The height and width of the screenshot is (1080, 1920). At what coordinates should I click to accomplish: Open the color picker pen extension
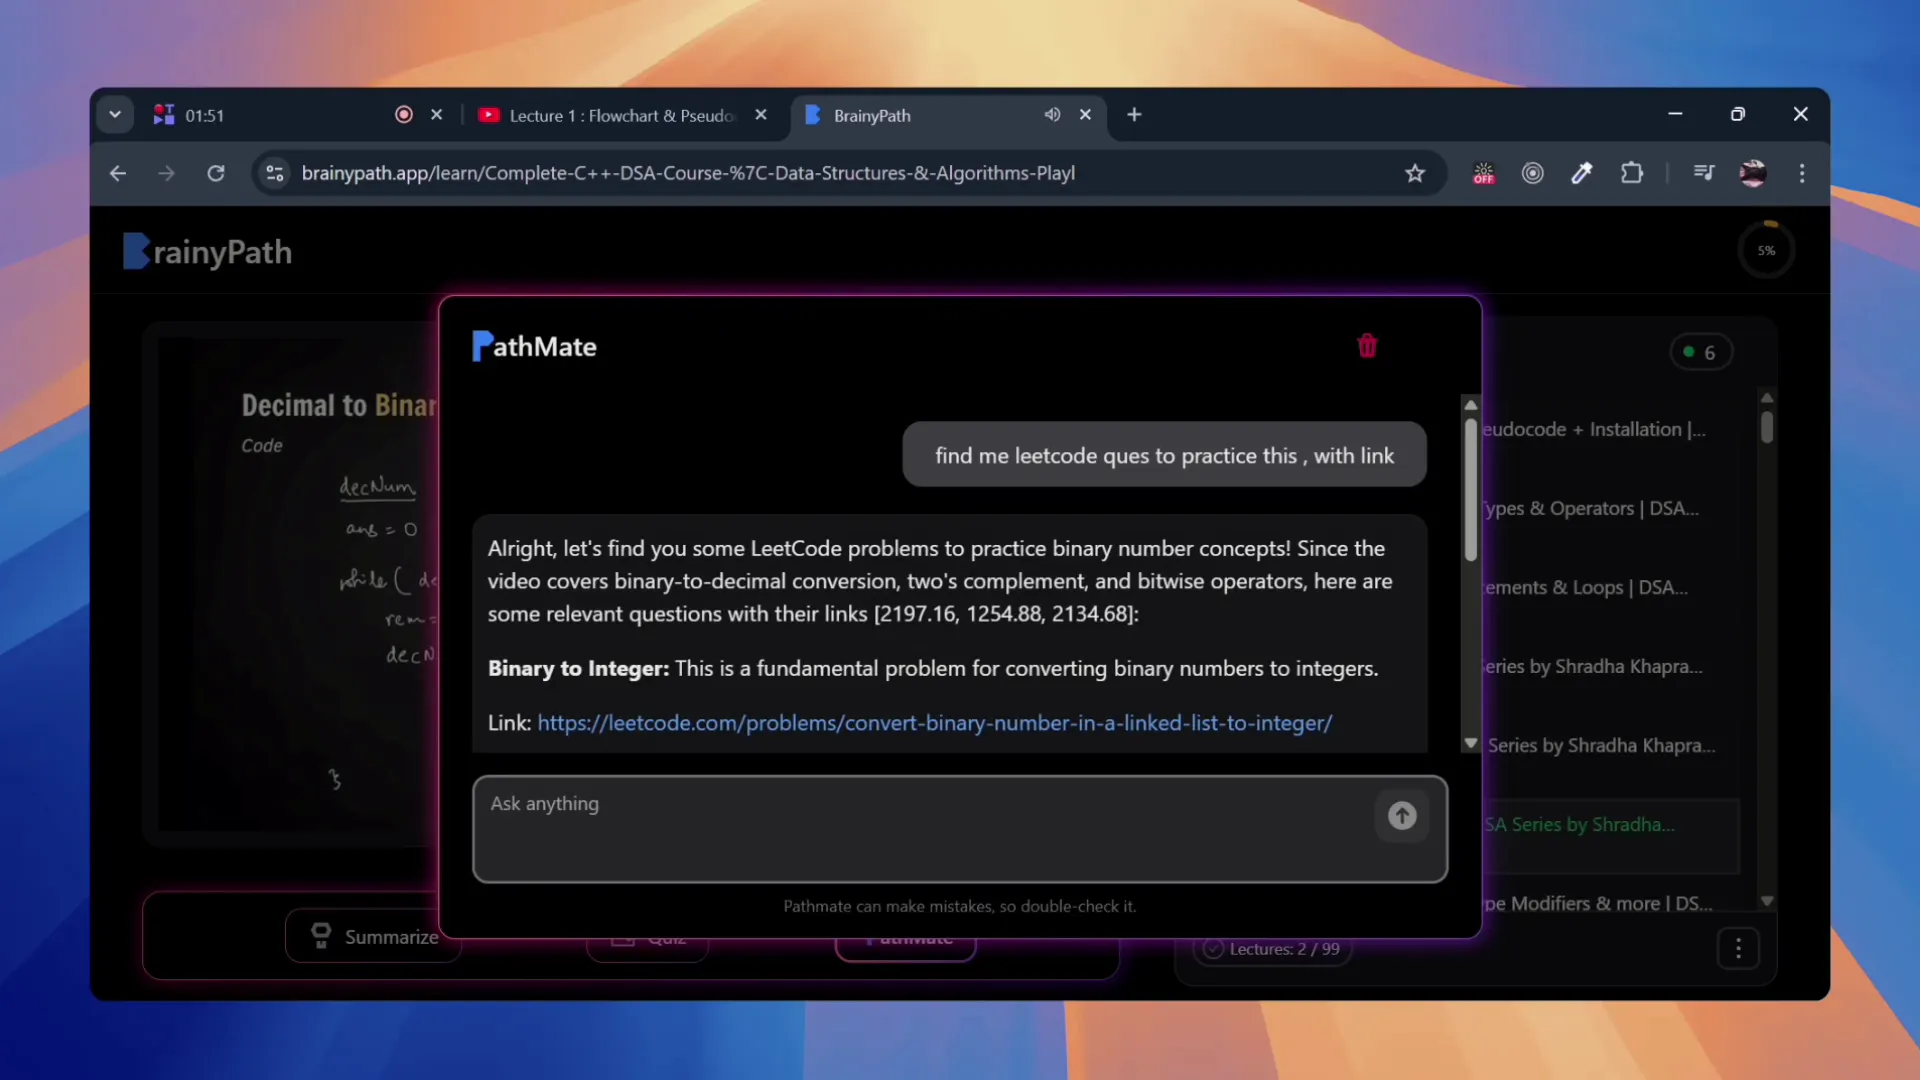pyautogui.click(x=1581, y=173)
